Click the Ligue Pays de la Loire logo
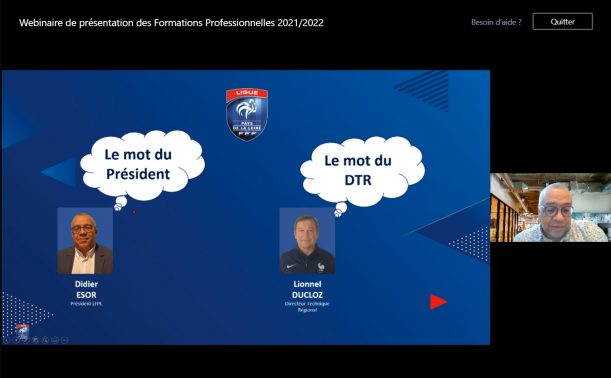The width and height of the screenshot is (611, 378). 247,114
